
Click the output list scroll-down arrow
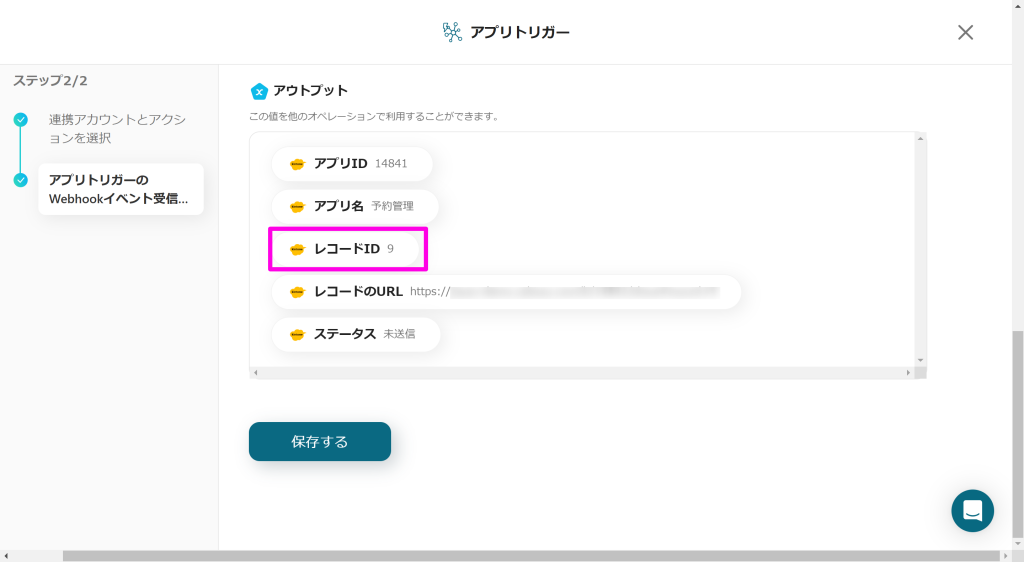(920, 360)
